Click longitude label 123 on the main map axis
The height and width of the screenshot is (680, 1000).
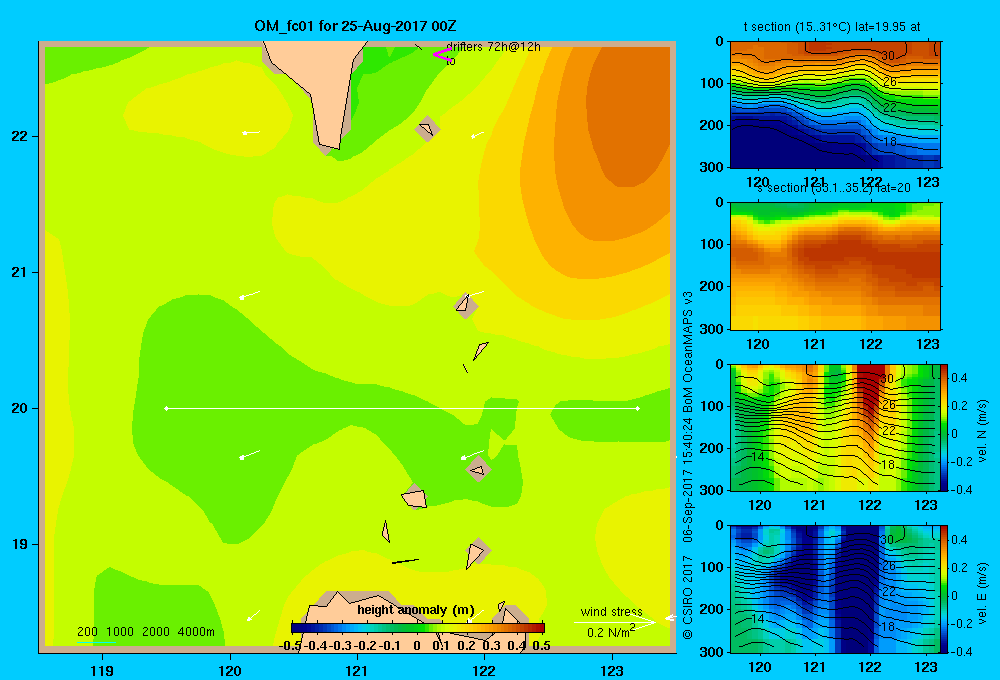[612, 670]
